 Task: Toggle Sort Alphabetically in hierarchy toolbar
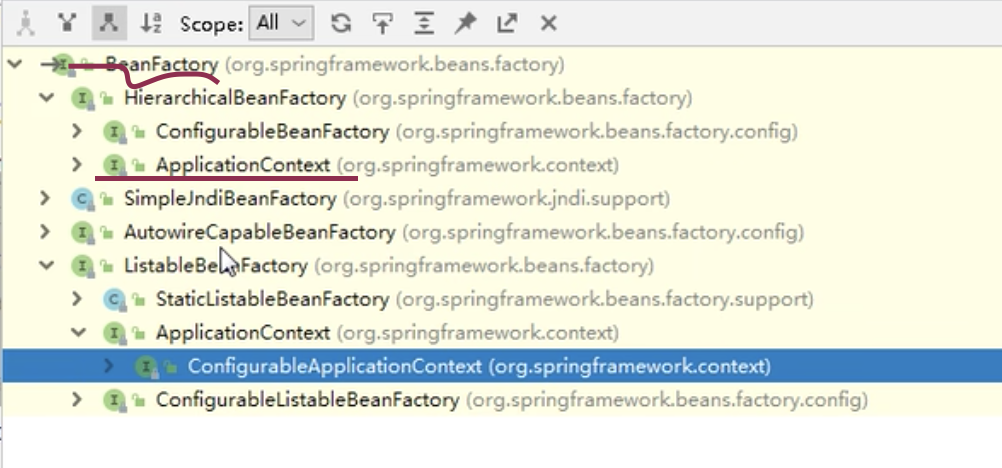(x=151, y=24)
